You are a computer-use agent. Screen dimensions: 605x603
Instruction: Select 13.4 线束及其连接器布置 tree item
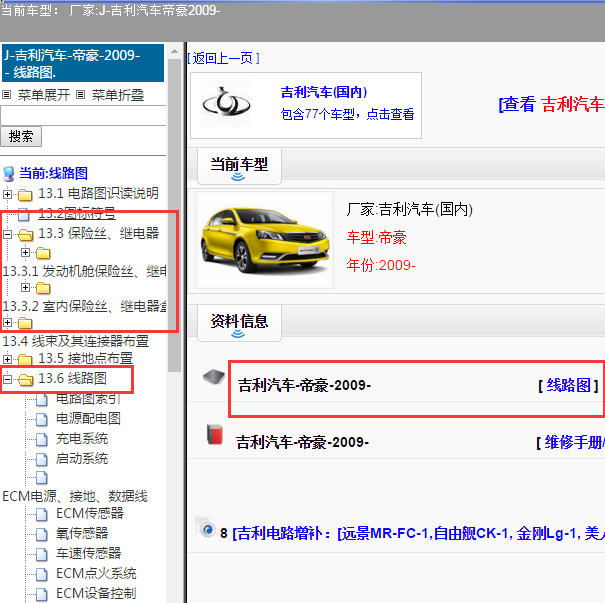coord(76,341)
